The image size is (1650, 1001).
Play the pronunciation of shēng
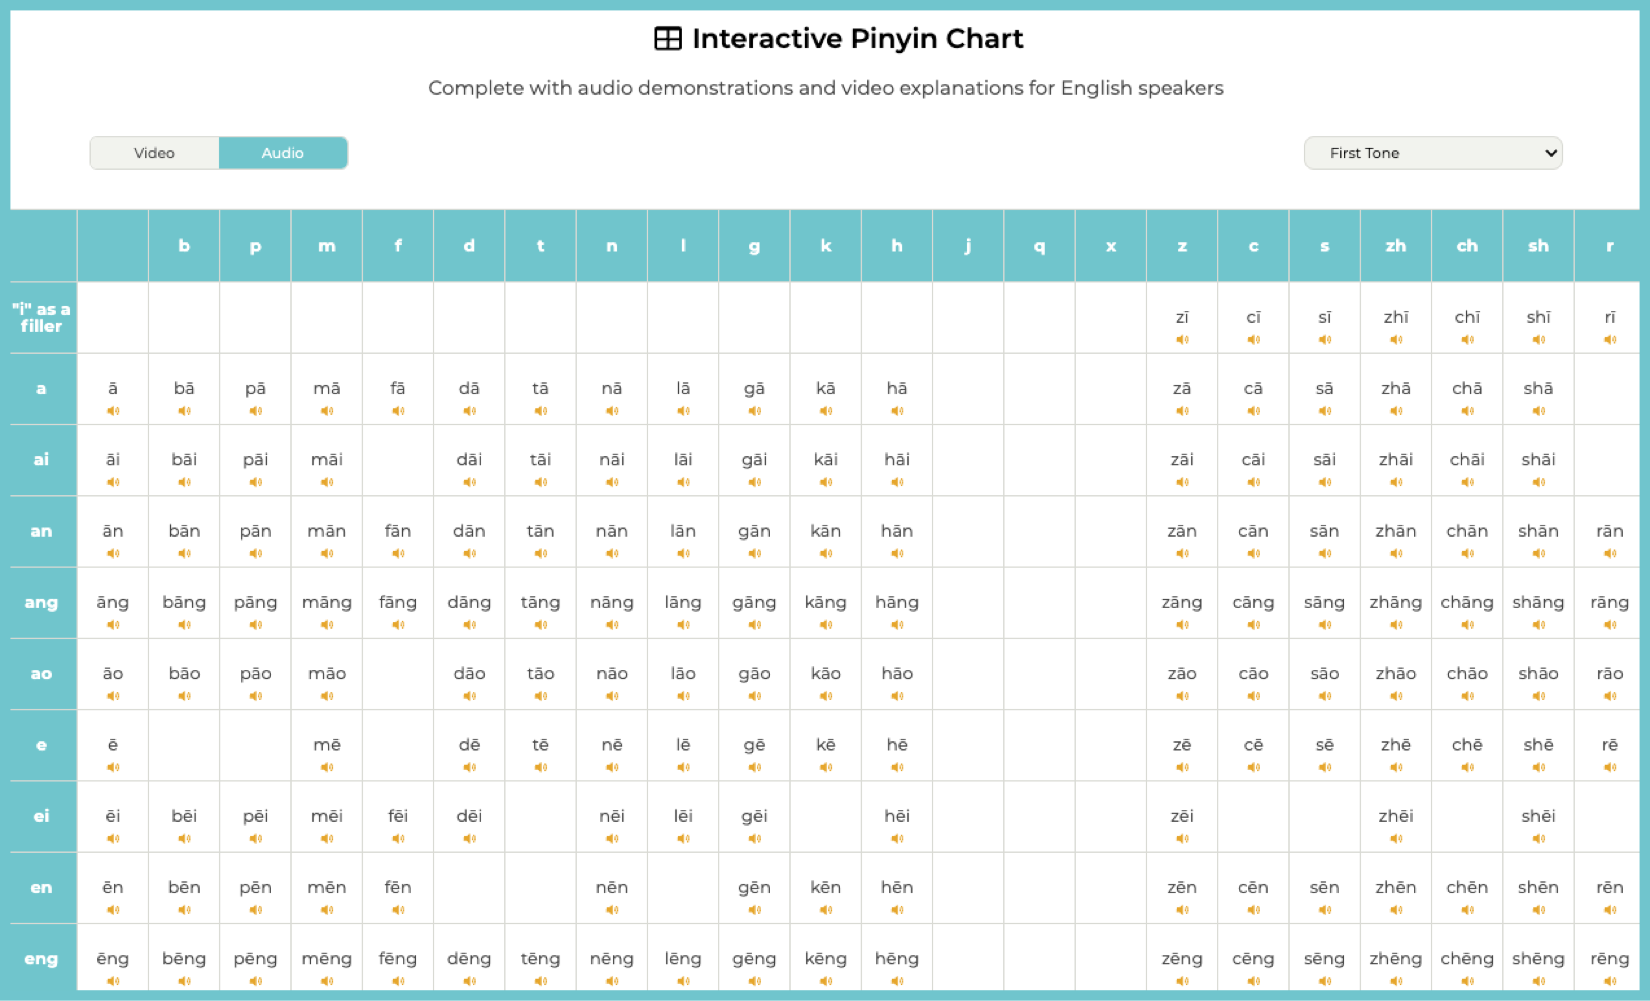1538,981
